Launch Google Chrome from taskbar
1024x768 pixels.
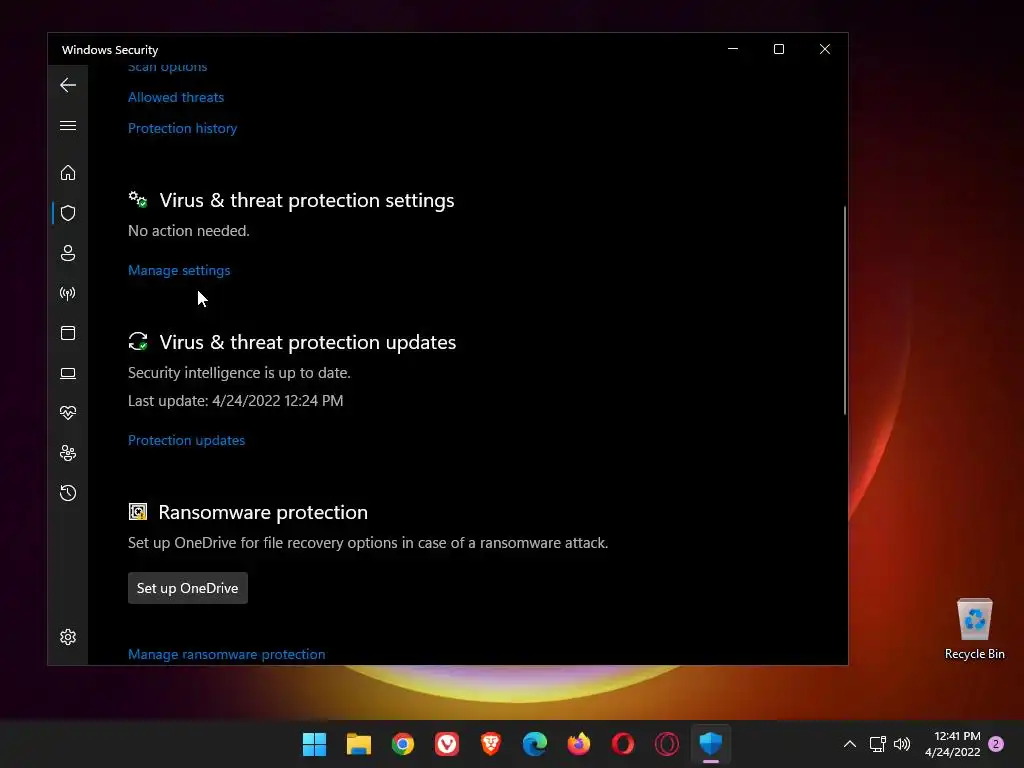[x=403, y=744]
